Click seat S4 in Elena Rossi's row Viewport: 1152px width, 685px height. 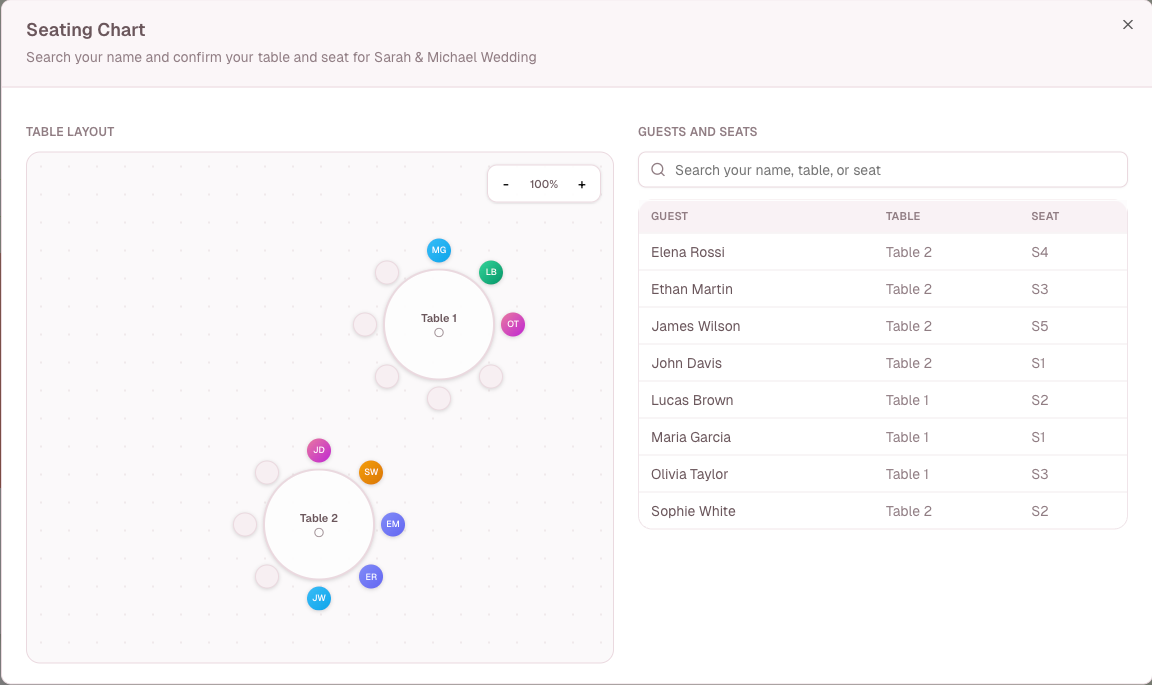click(1039, 252)
